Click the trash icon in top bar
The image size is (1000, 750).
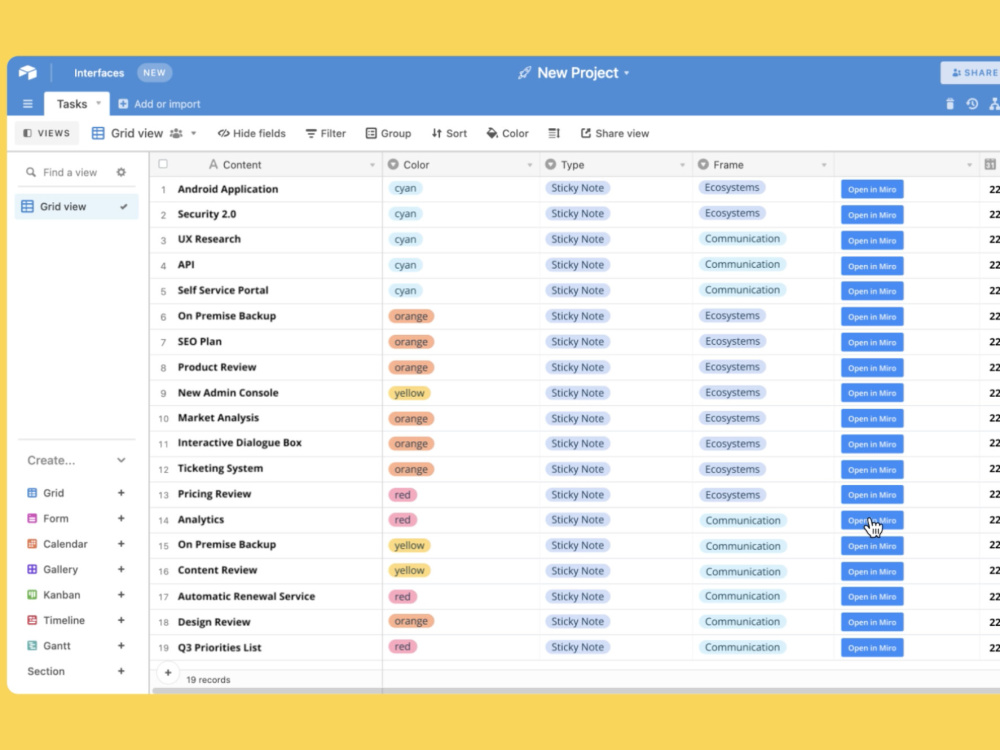pyautogui.click(x=950, y=104)
